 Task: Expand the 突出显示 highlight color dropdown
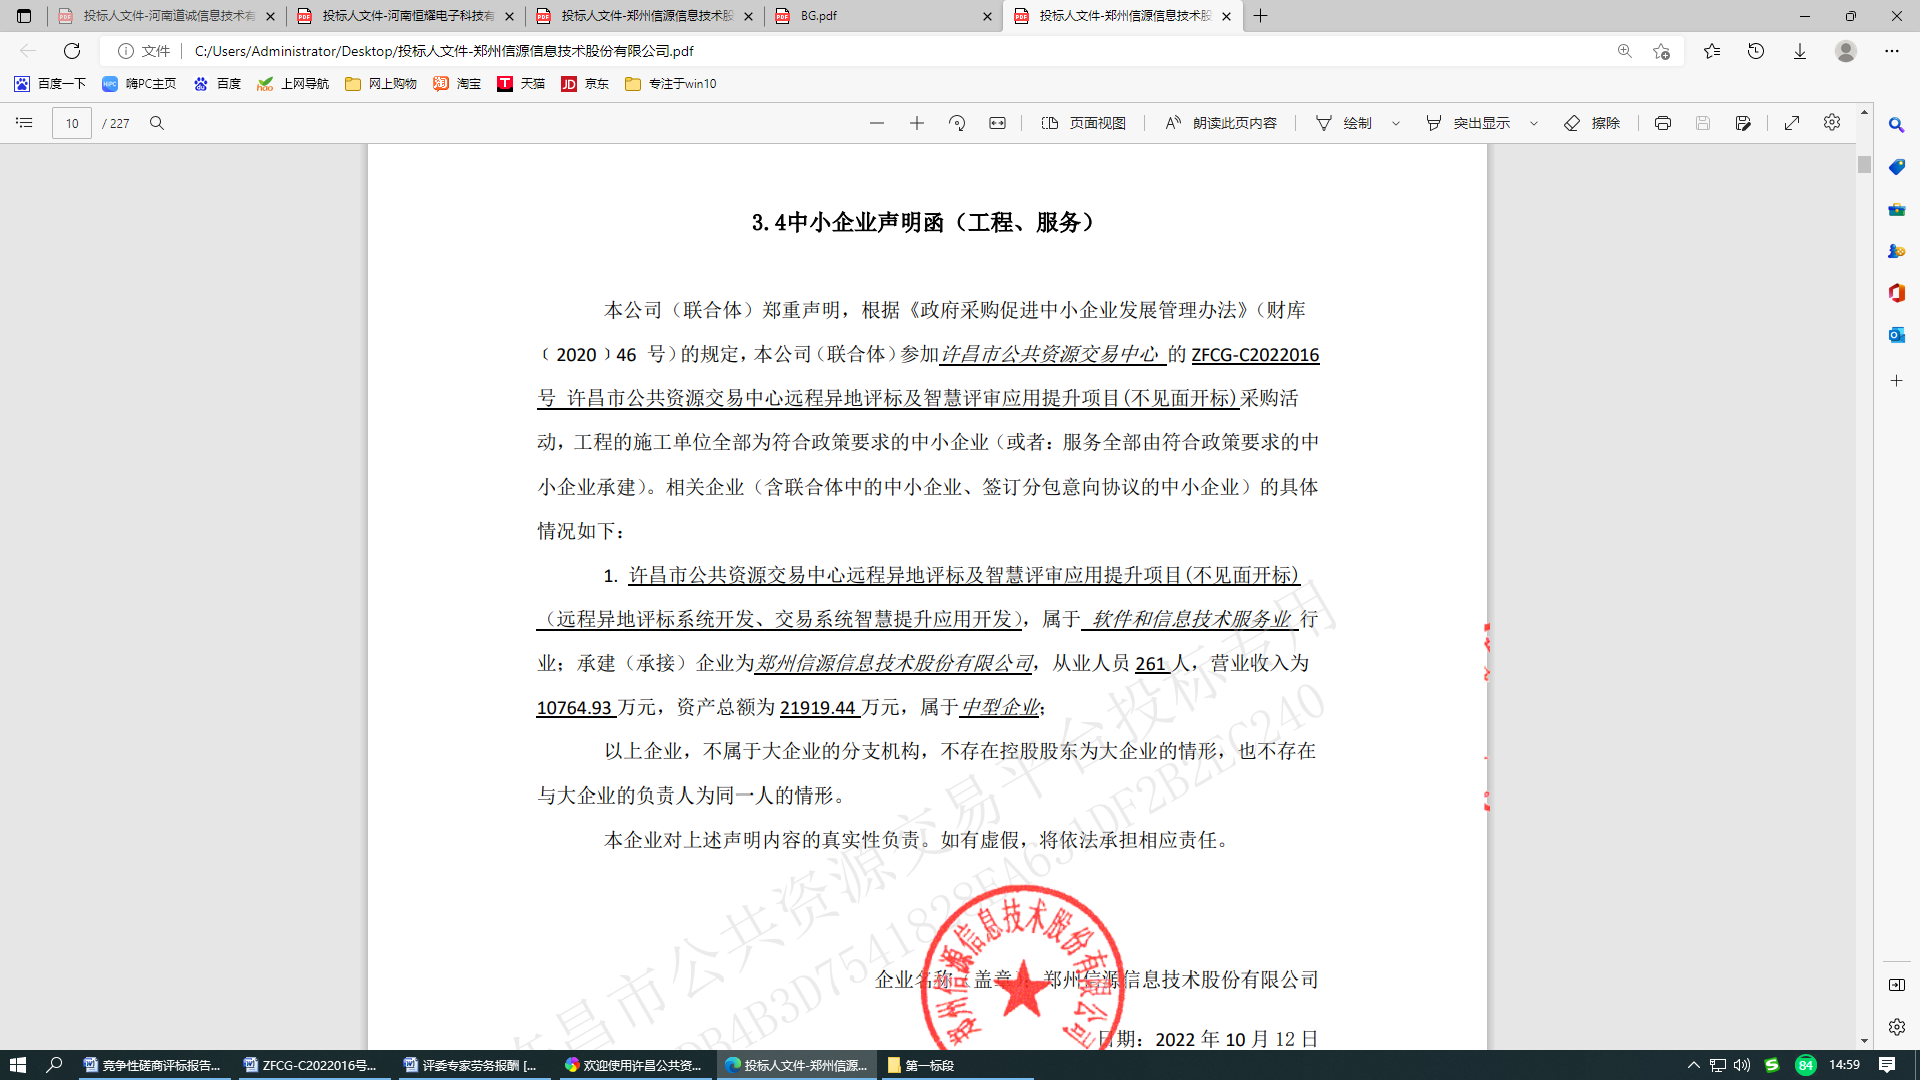1534,123
